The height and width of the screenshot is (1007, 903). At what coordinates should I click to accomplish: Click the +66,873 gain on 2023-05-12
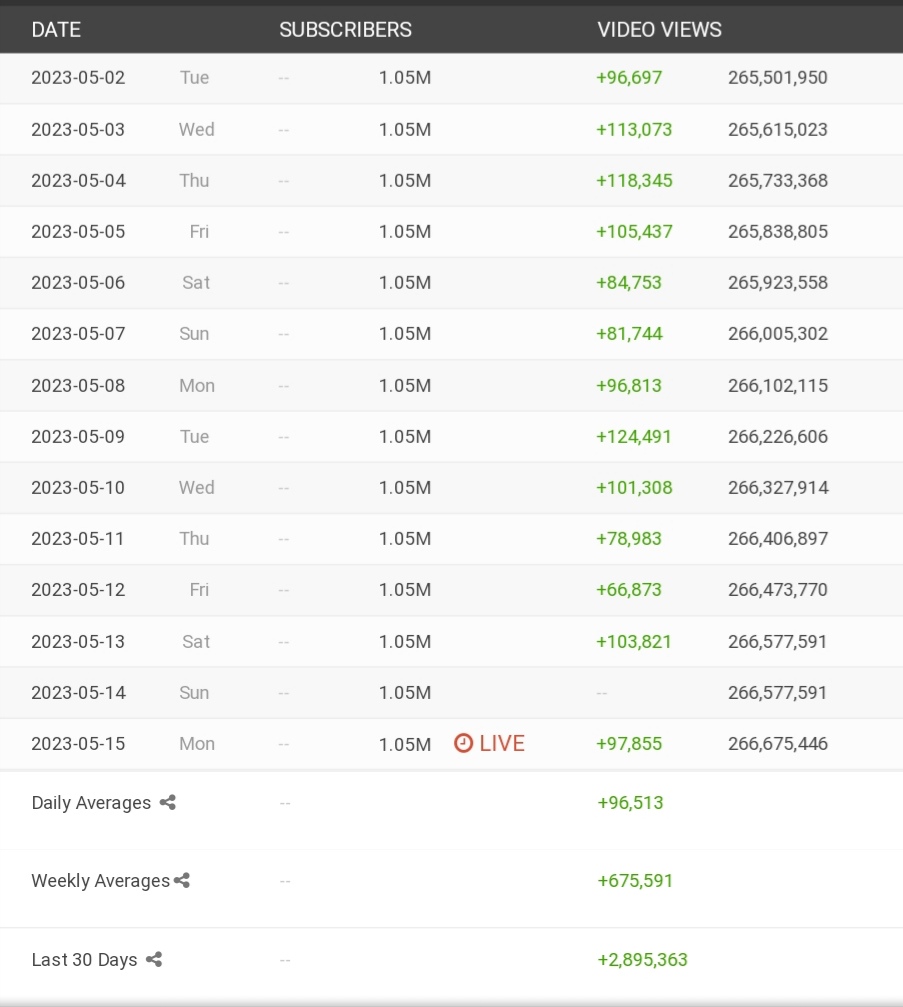click(629, 590)
